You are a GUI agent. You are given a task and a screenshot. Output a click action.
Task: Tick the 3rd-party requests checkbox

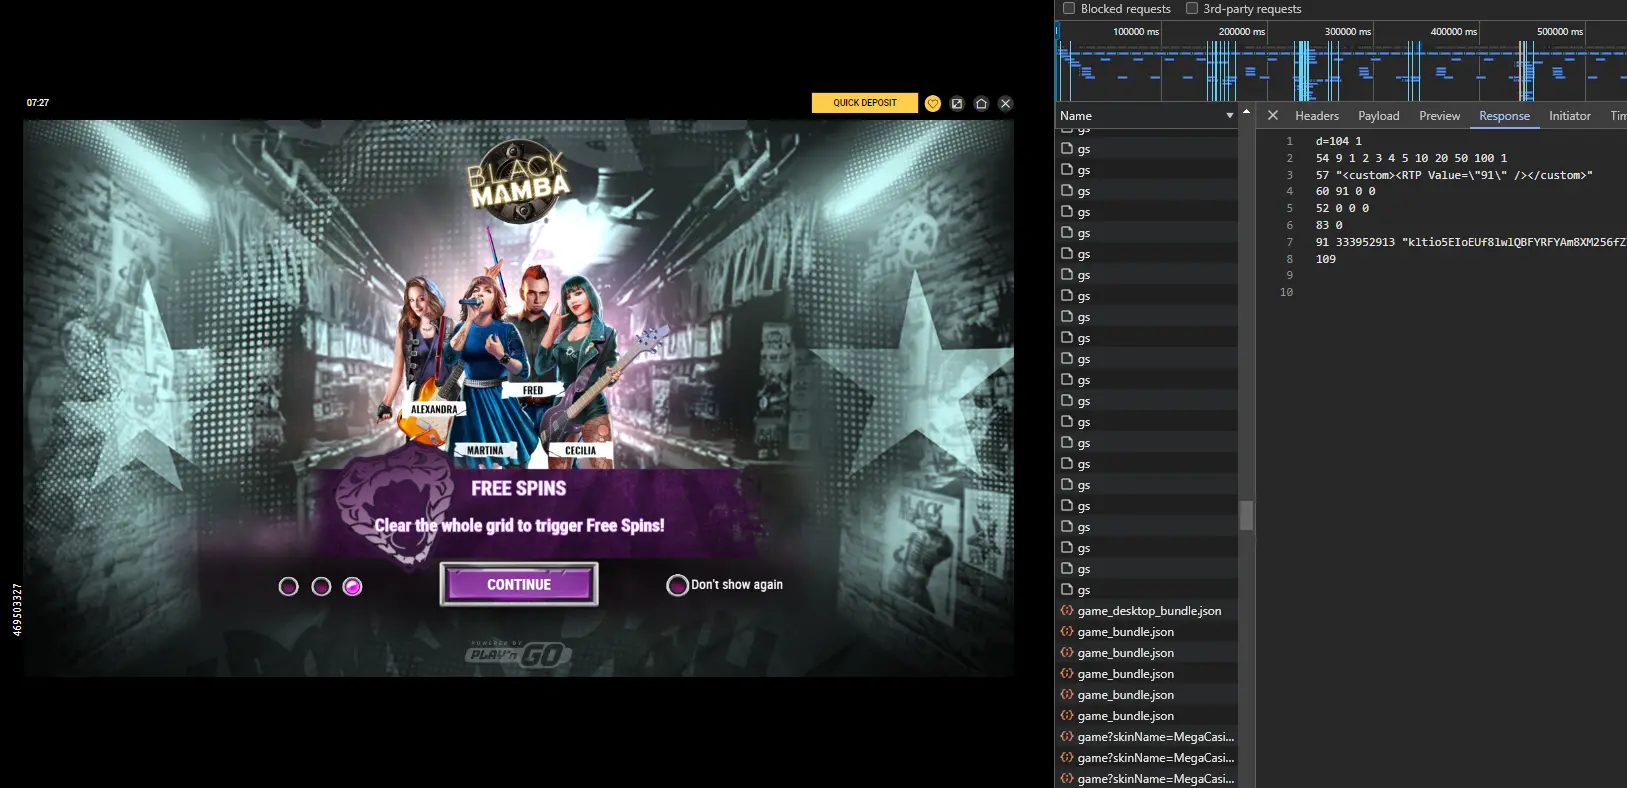click(x=1192, y=8)
